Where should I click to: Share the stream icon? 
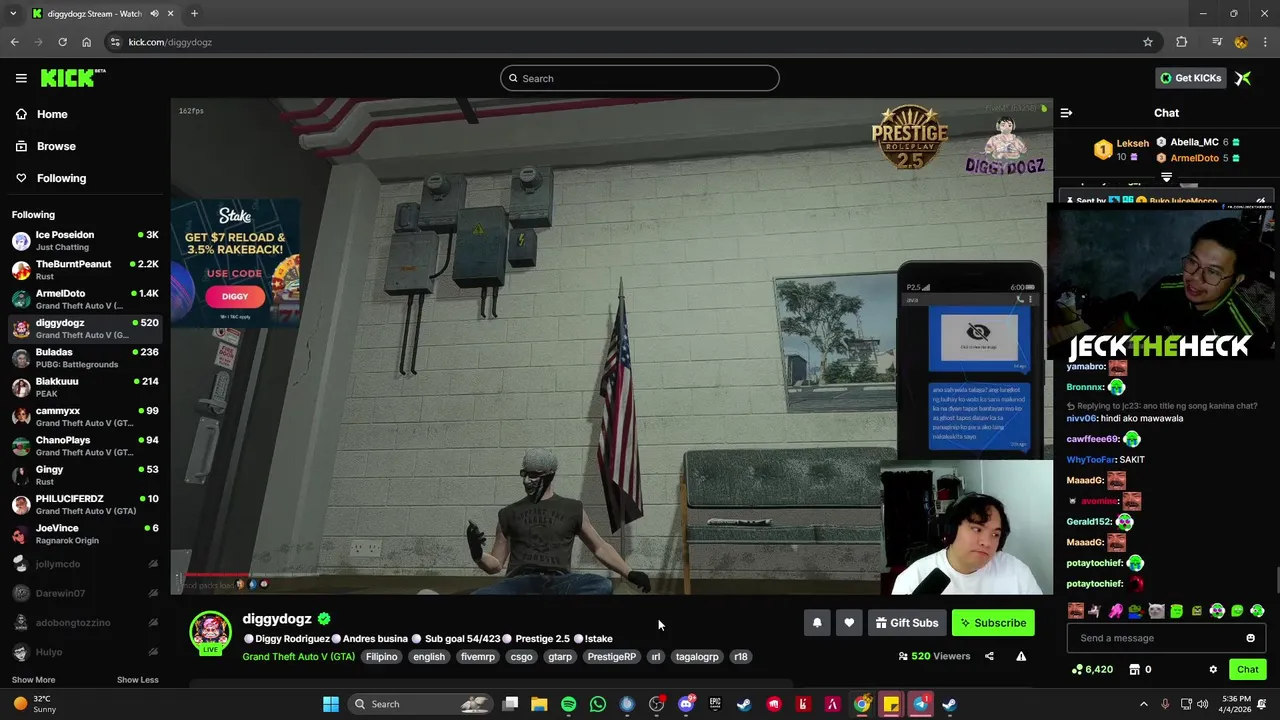(x=989, y=656)
